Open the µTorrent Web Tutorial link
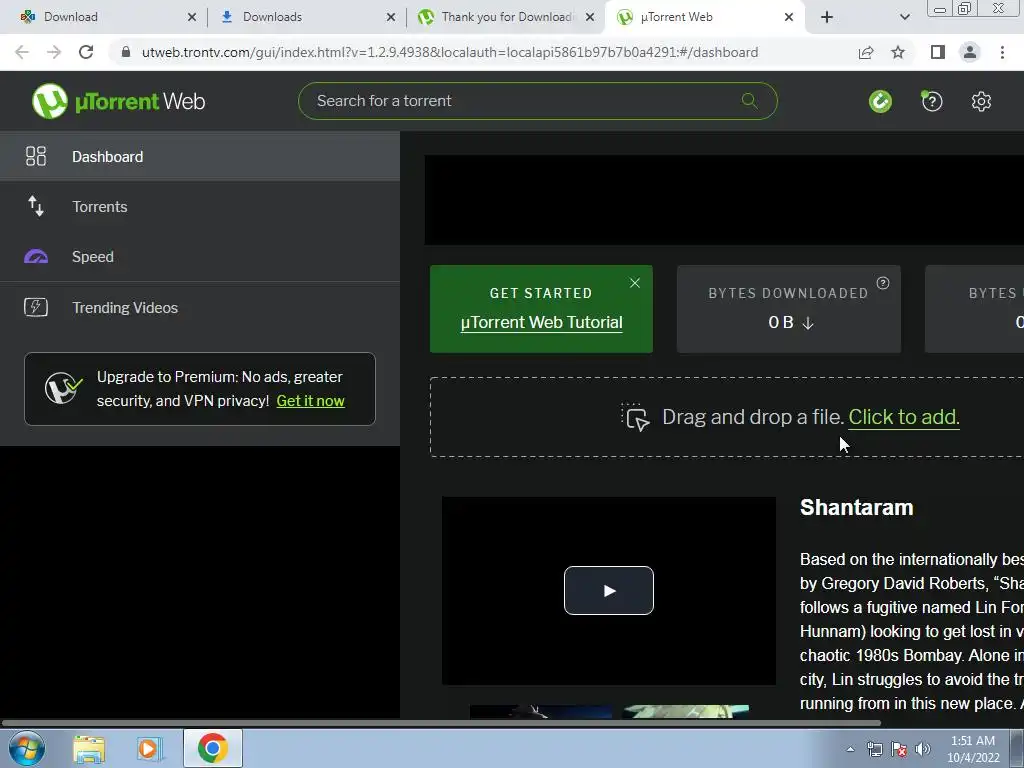The image size is (1024, 768). [x=541, y=323]
